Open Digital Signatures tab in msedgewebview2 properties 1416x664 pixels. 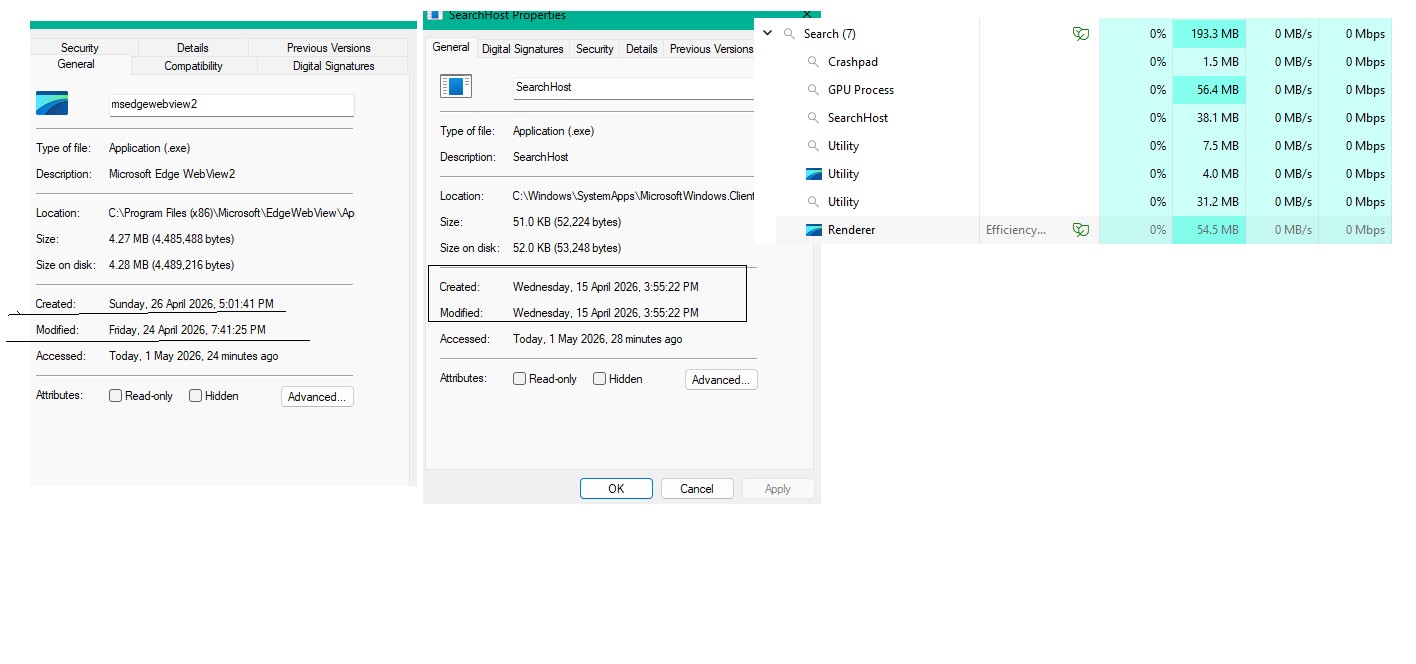pyautogui.click(x=334, y=66)
